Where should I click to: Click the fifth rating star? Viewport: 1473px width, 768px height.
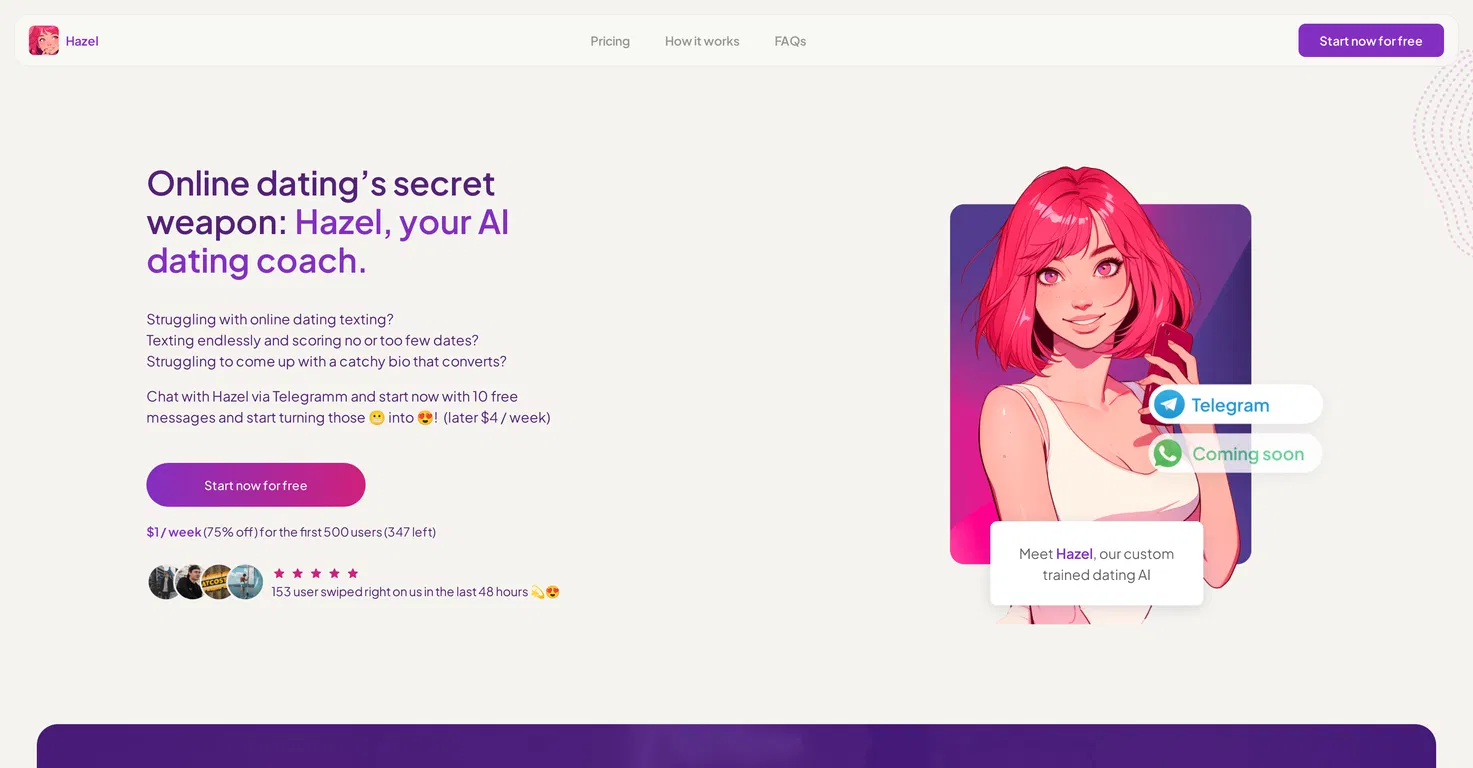(352, 573)
